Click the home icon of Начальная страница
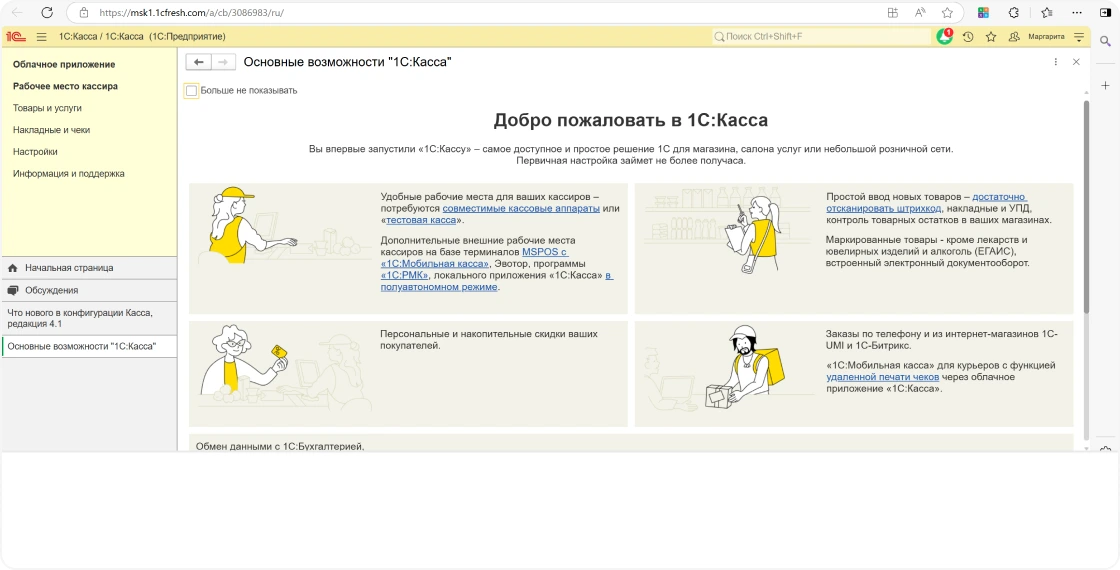This screenshot has height=570, width=1120. click(12, 268)
